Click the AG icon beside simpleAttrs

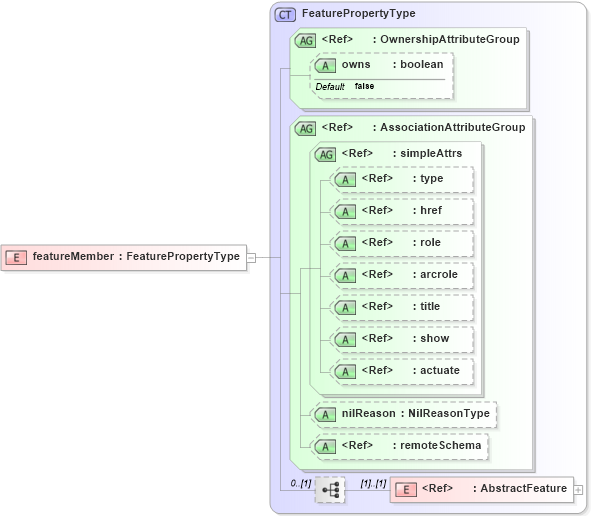click(325, 154)
